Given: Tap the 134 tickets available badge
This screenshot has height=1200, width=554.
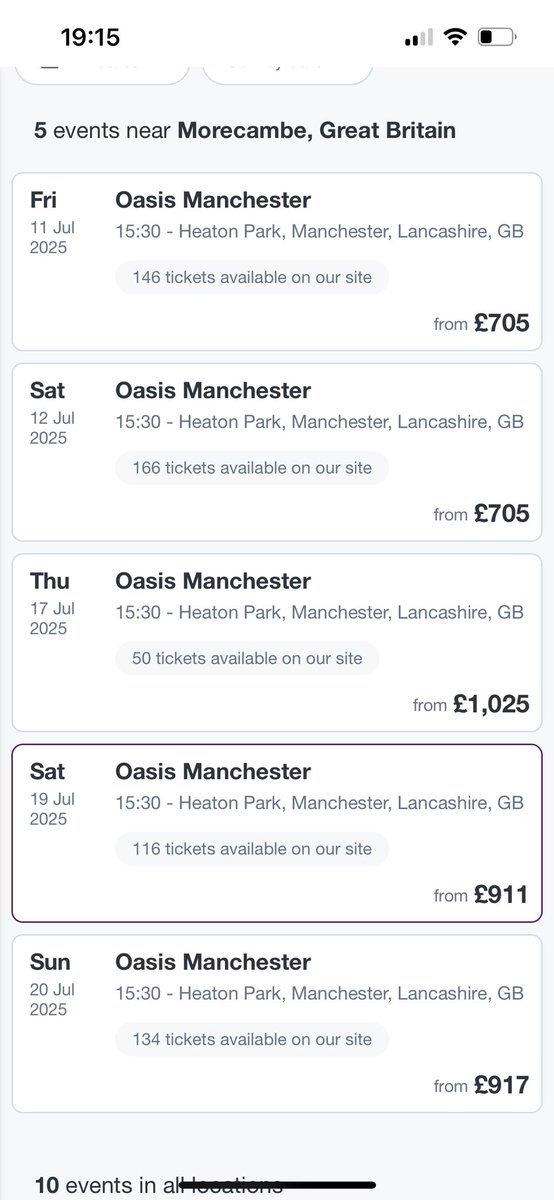Looking at the screenshot, I should pyautogui.click(x=252, y=1040).
